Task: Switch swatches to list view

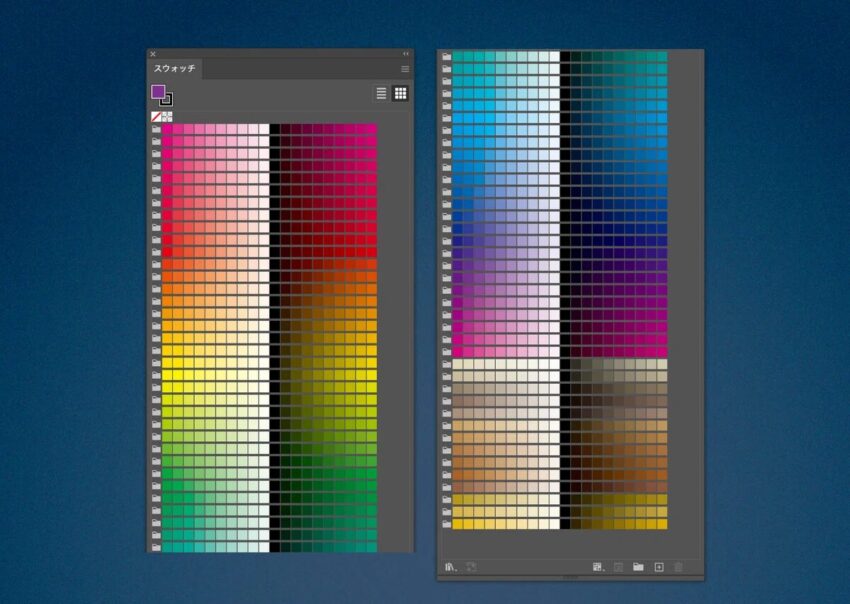Action: pos(381,93)
